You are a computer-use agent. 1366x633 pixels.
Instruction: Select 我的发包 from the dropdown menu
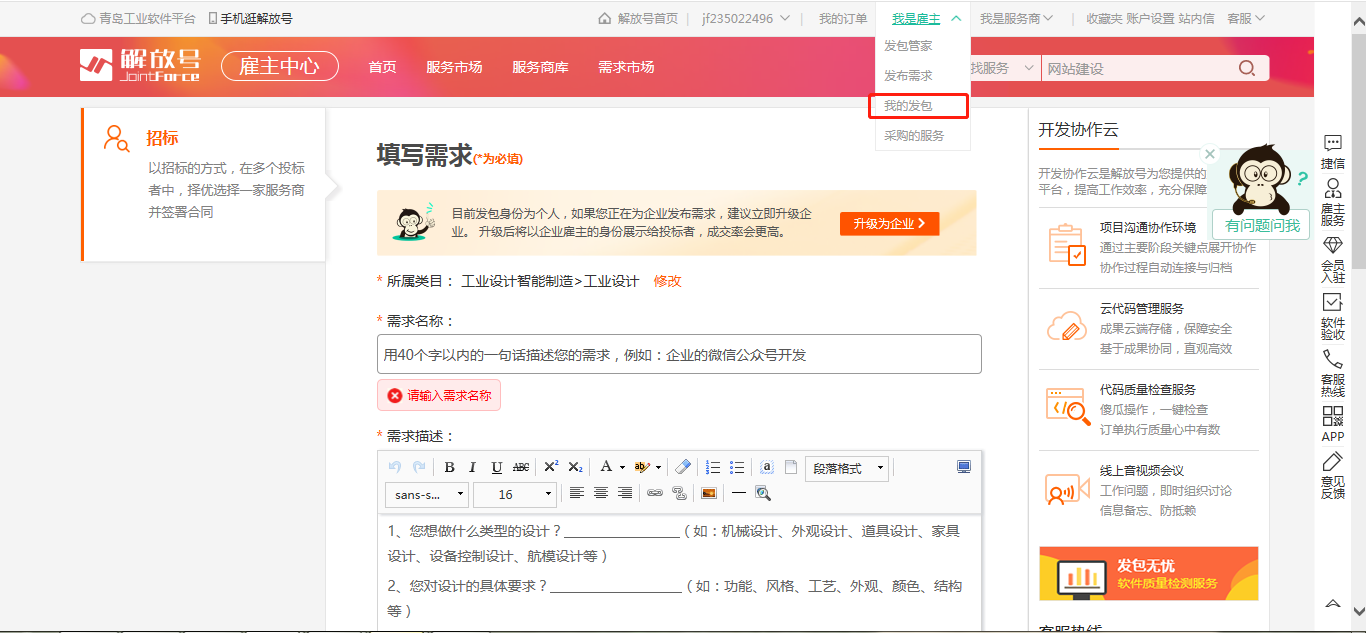point(919,106)
